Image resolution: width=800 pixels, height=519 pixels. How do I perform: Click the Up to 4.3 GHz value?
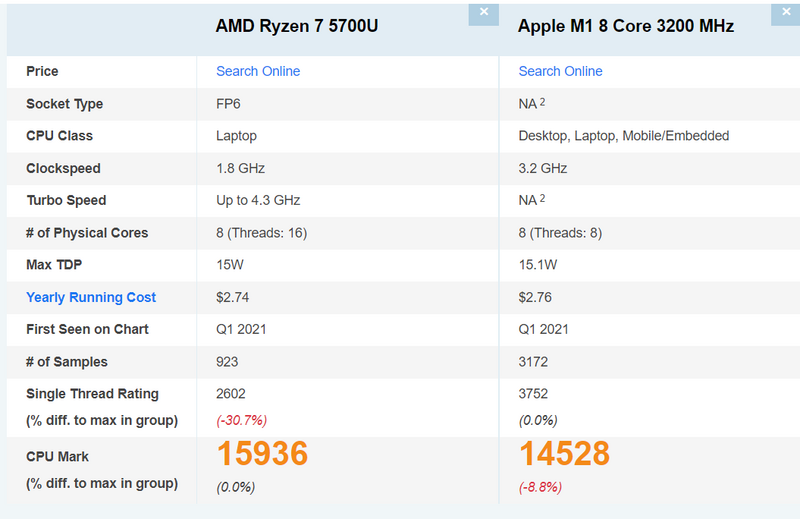[x=258, y=201]
